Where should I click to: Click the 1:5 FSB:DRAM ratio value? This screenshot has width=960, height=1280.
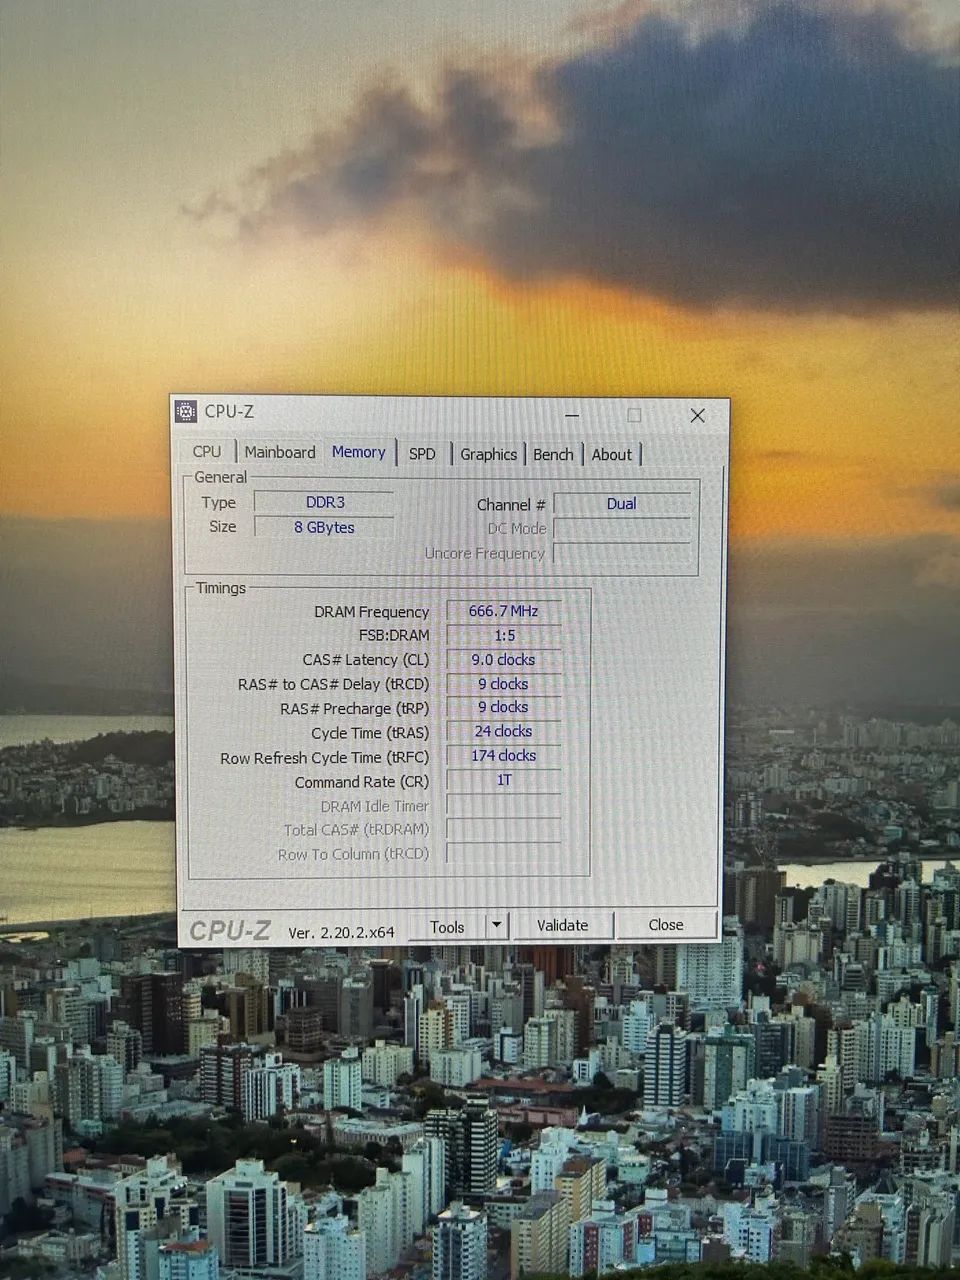pyautogui.click(x=504, y=636)
